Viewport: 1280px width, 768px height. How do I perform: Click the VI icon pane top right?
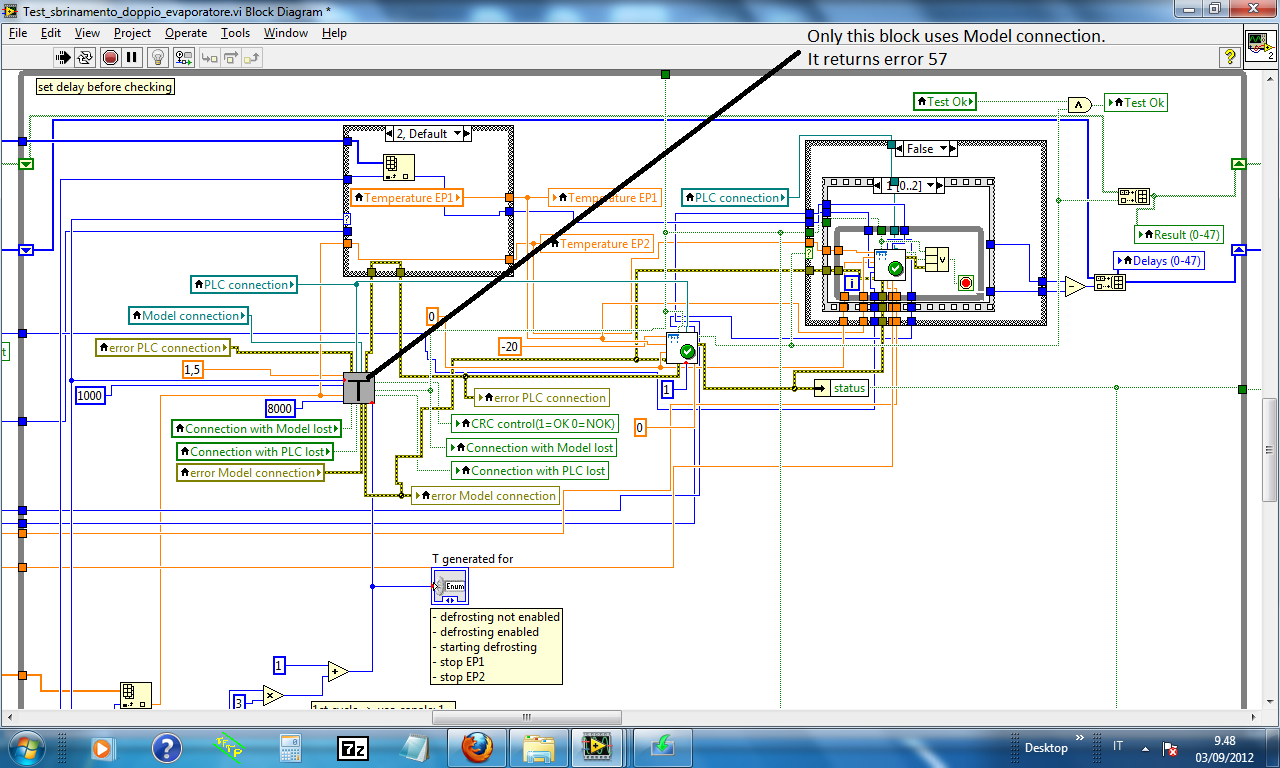[x=1259, y=45]
